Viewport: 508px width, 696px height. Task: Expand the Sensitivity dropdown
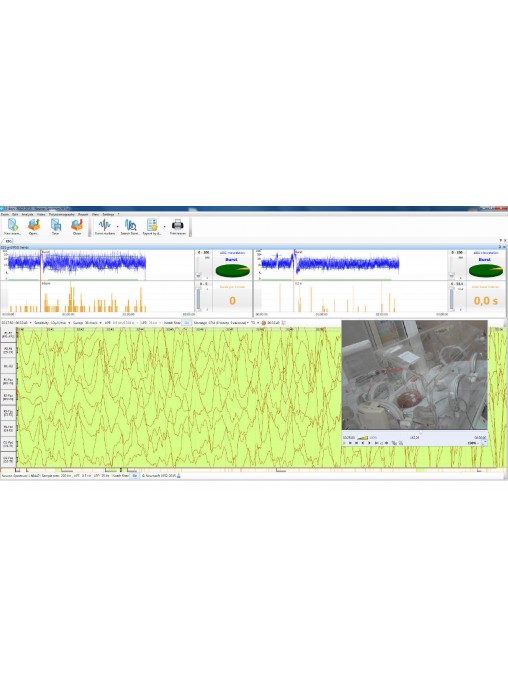69,323
